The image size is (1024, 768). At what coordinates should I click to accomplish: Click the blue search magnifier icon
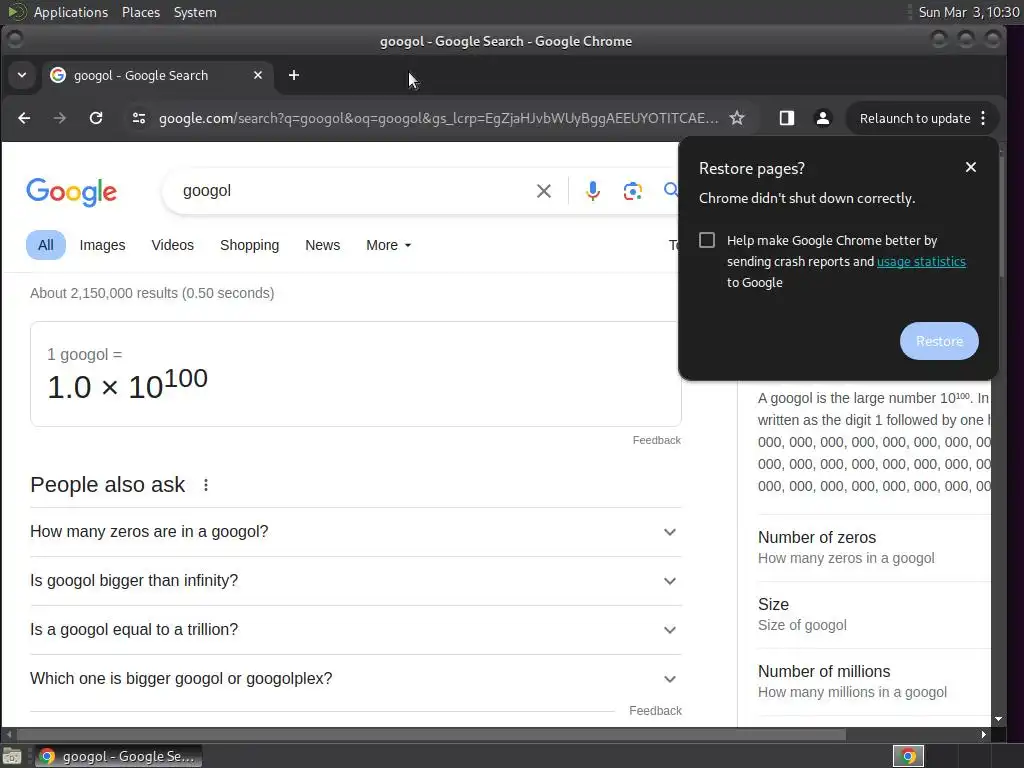click(671, 190)
